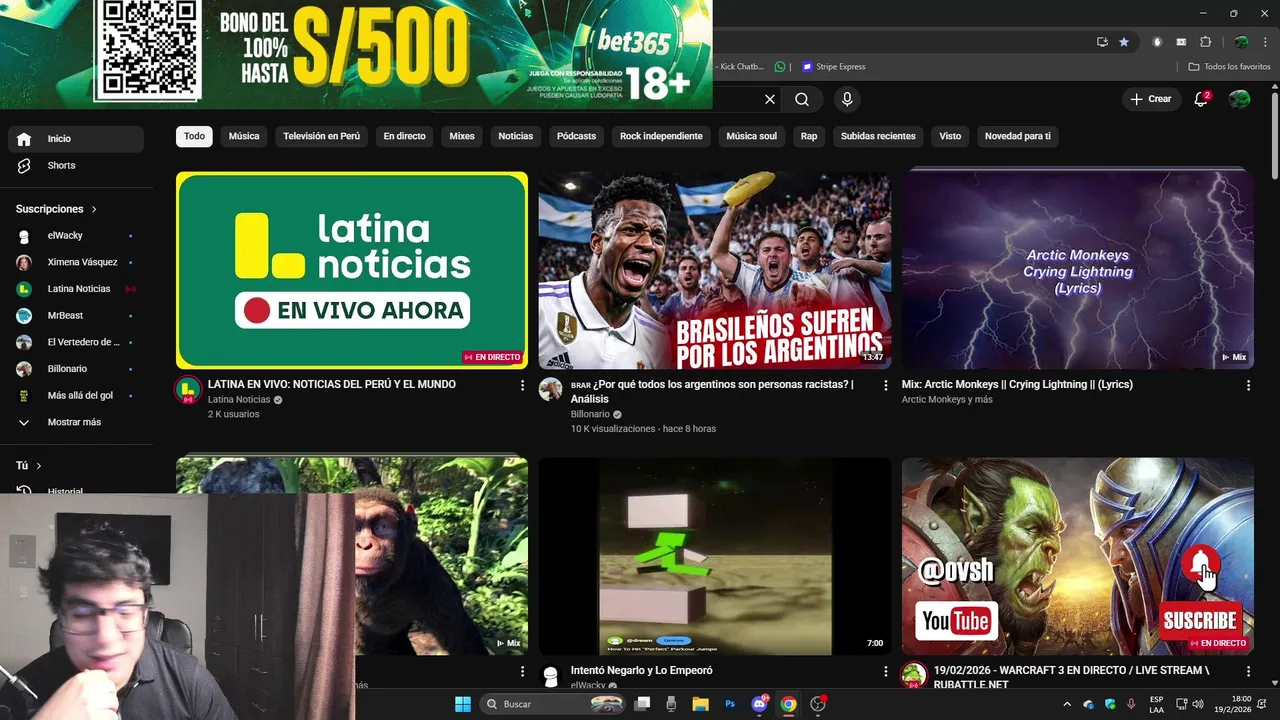Expand Mostrar más in subscriptions
Image resolution: width=1280 pixels, height=720 pixels.
76,422
